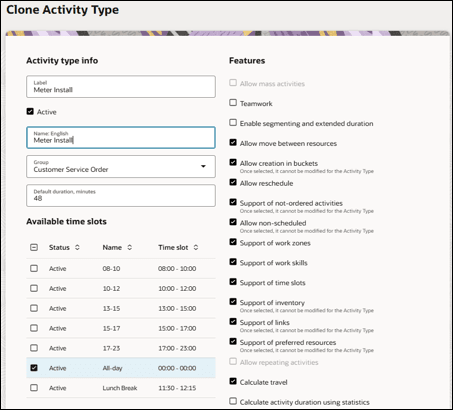Viewport: 453px width, 410px height.
Task: Uncheck Calculate travel
Action: (233, 381)
